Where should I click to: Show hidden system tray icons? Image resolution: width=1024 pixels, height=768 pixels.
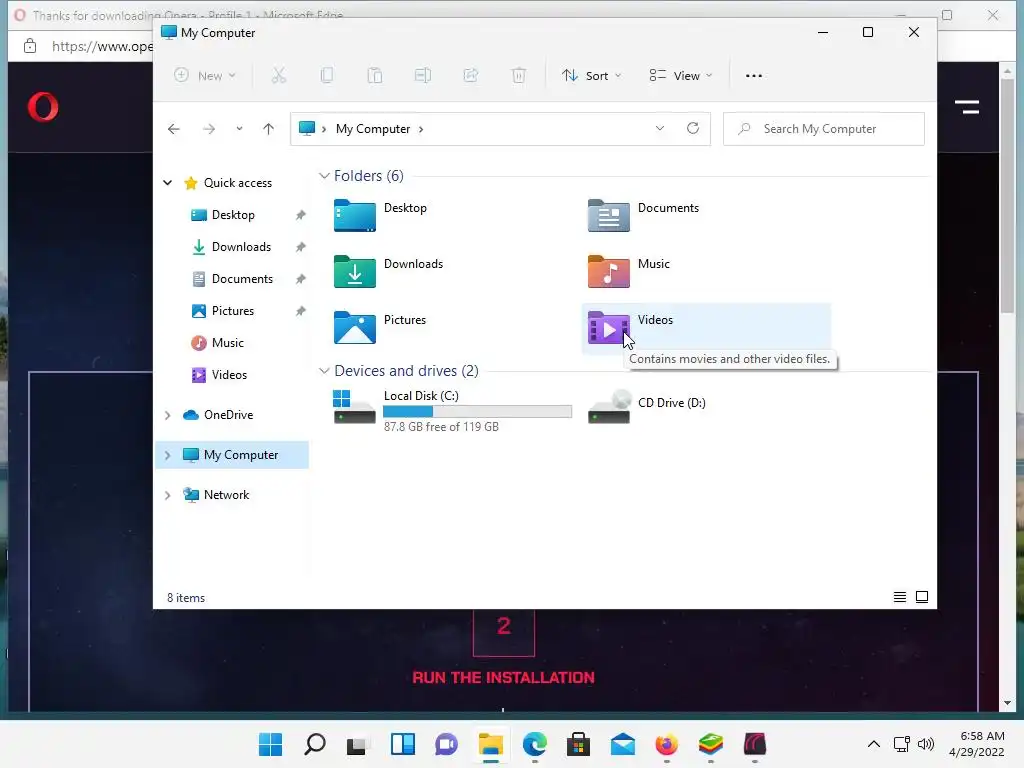874,744
